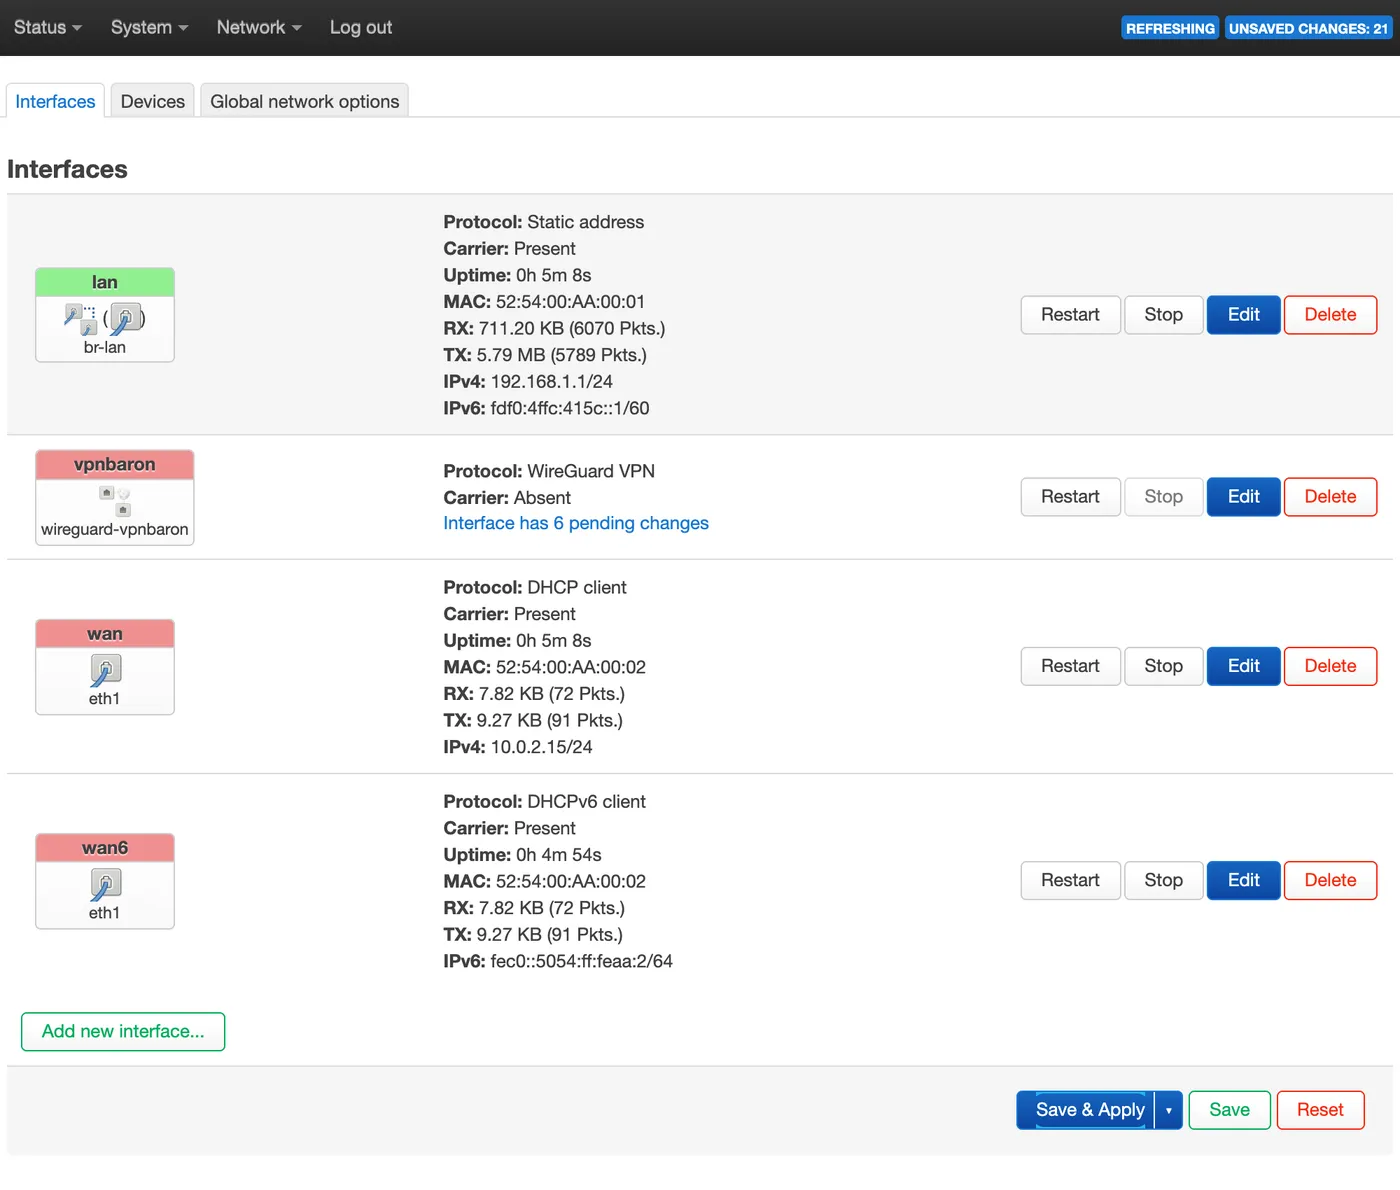
Task: Stop the wan interface
Action: coord(1164,666)
